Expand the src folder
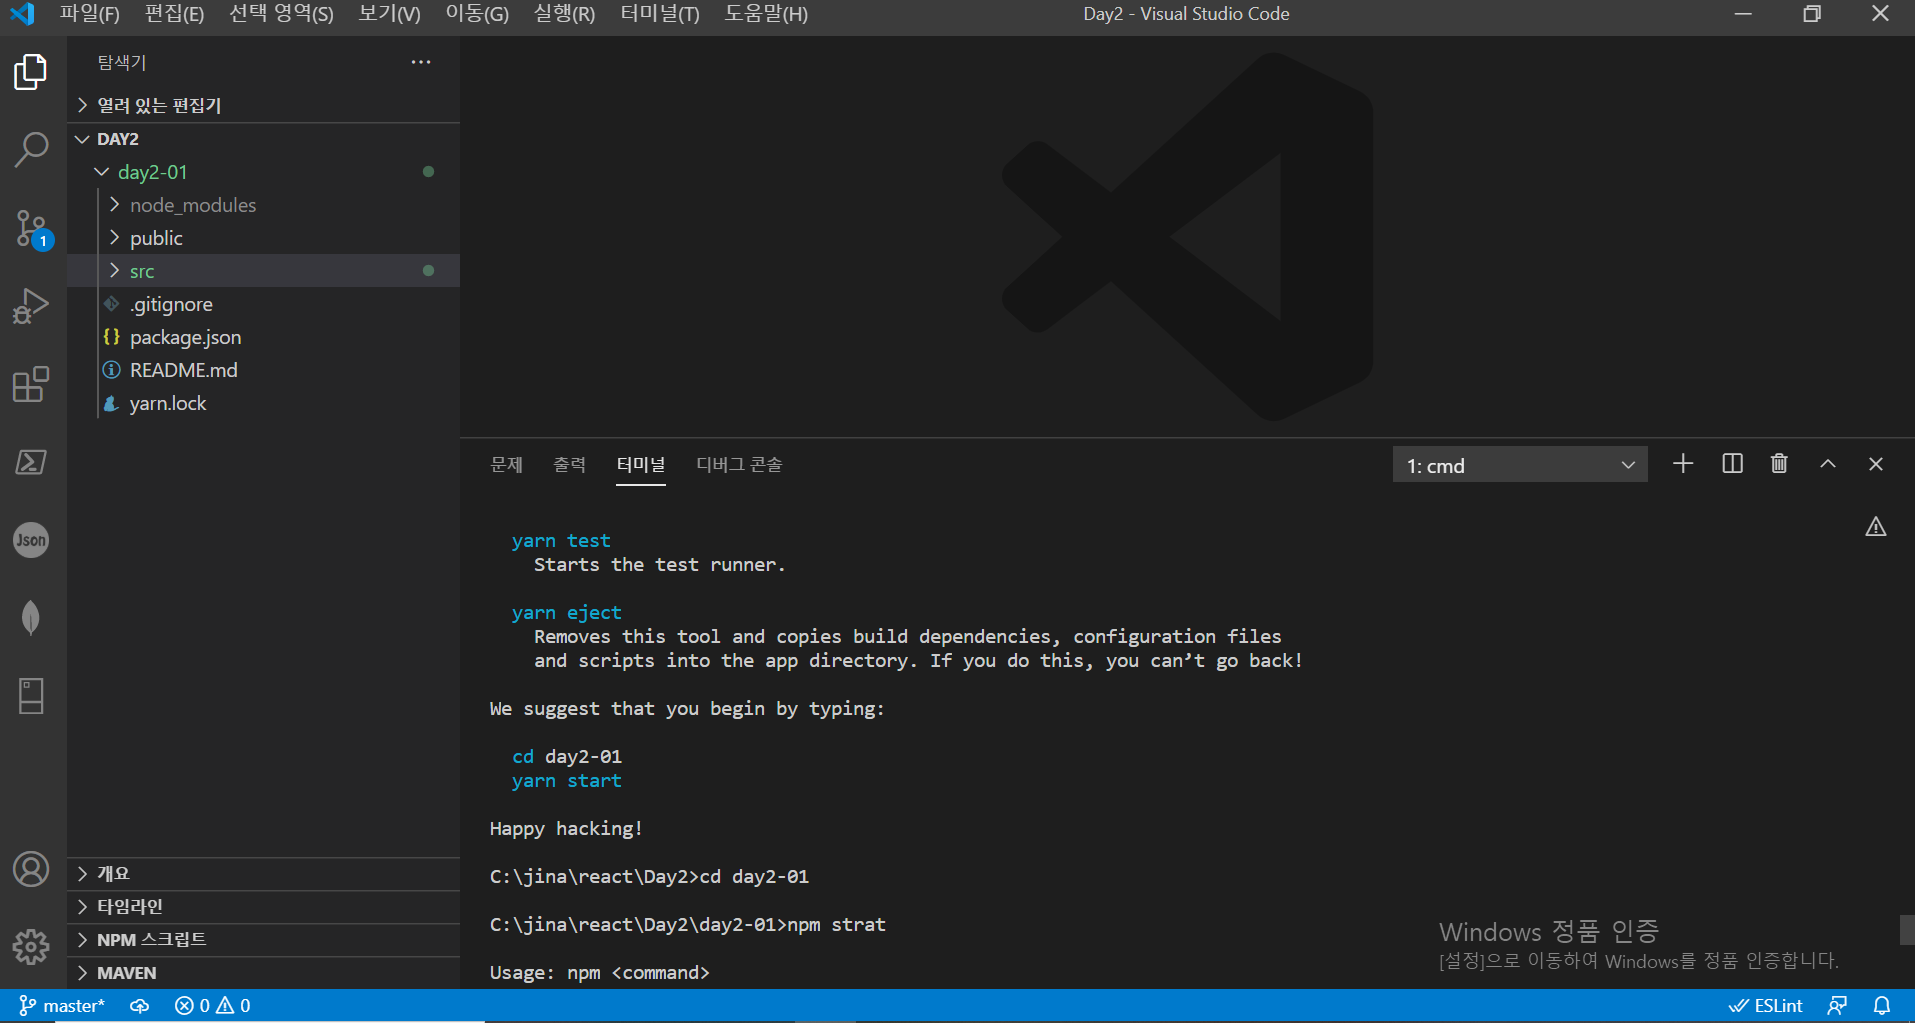Image resolution: width=1915 pixels, height=1023 pixels. (x=264, y=271)
